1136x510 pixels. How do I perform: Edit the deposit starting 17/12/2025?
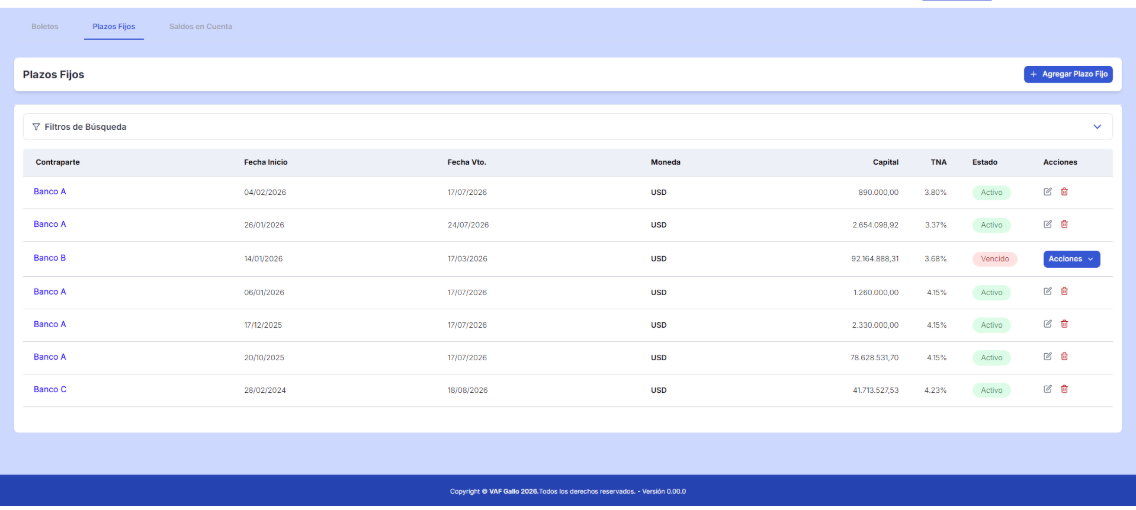click(1047, 324)
